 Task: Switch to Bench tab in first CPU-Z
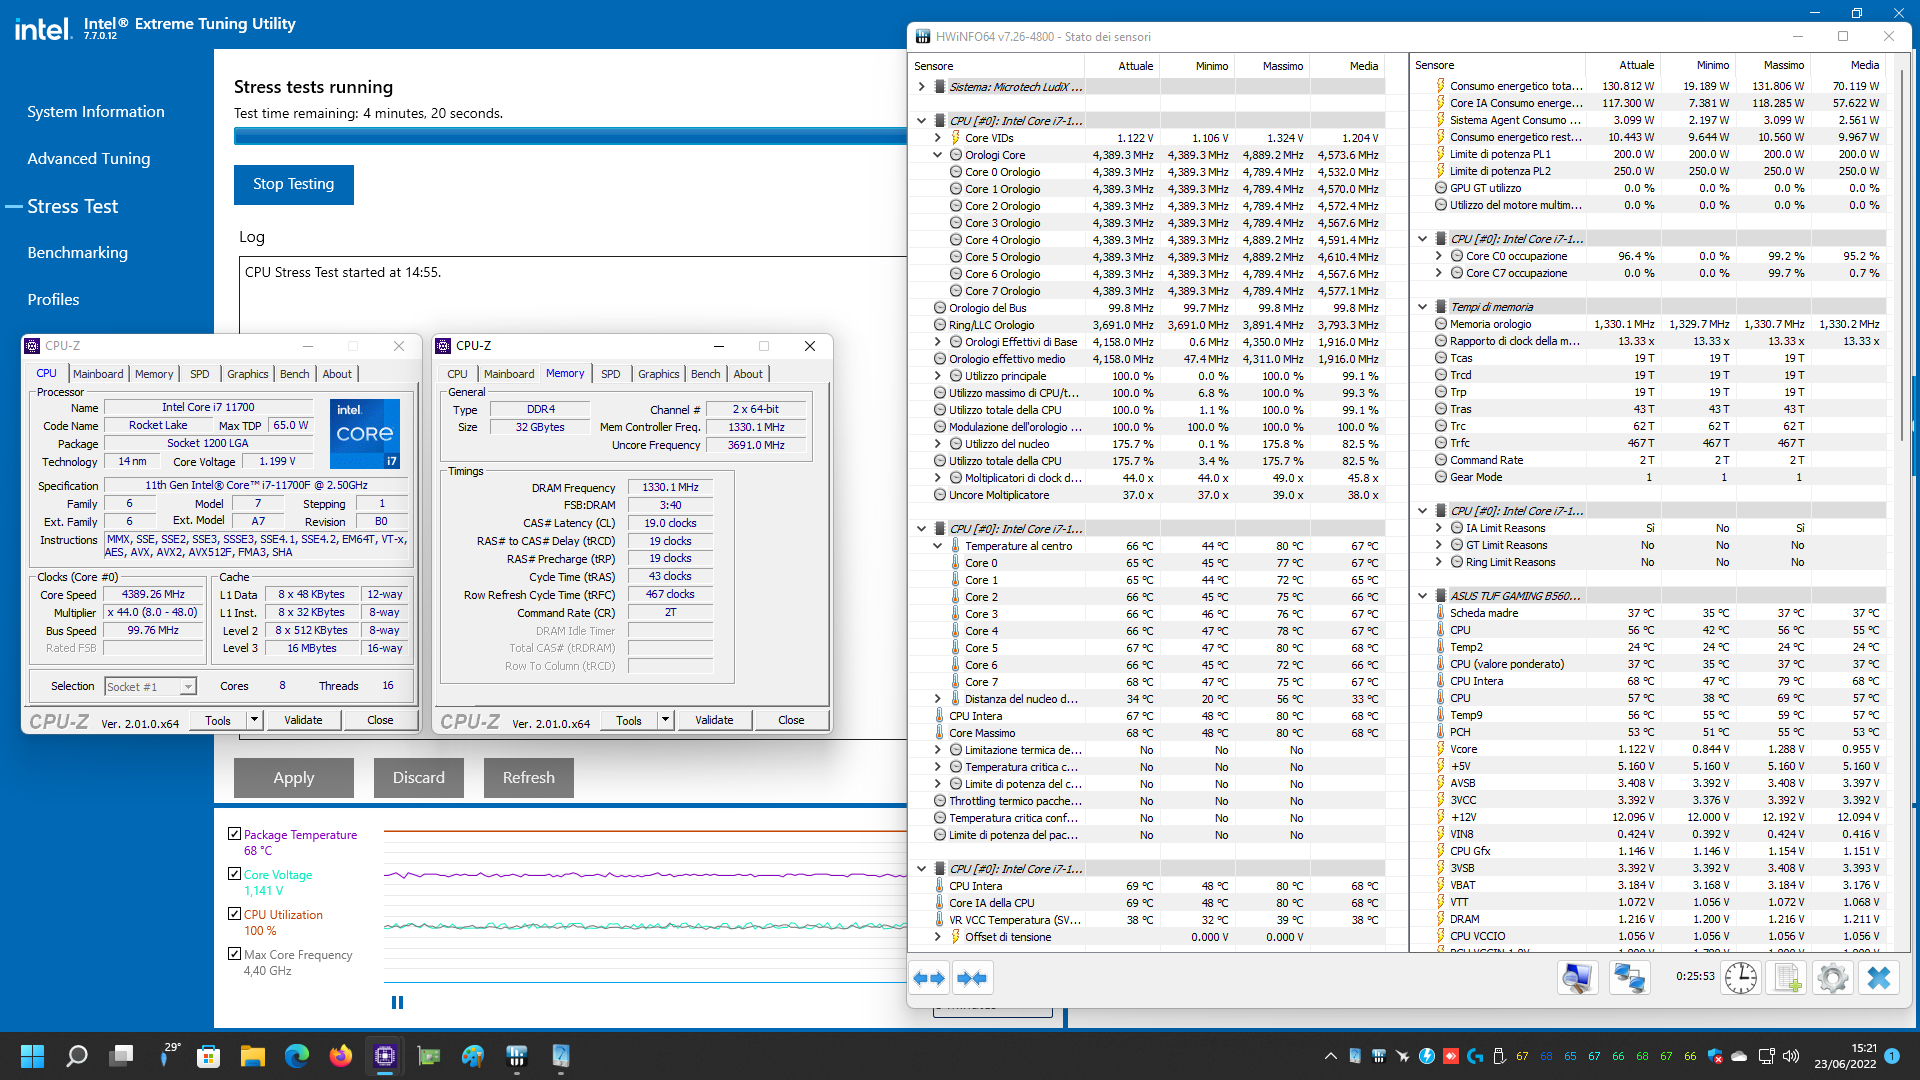click(x=294, y=374)
